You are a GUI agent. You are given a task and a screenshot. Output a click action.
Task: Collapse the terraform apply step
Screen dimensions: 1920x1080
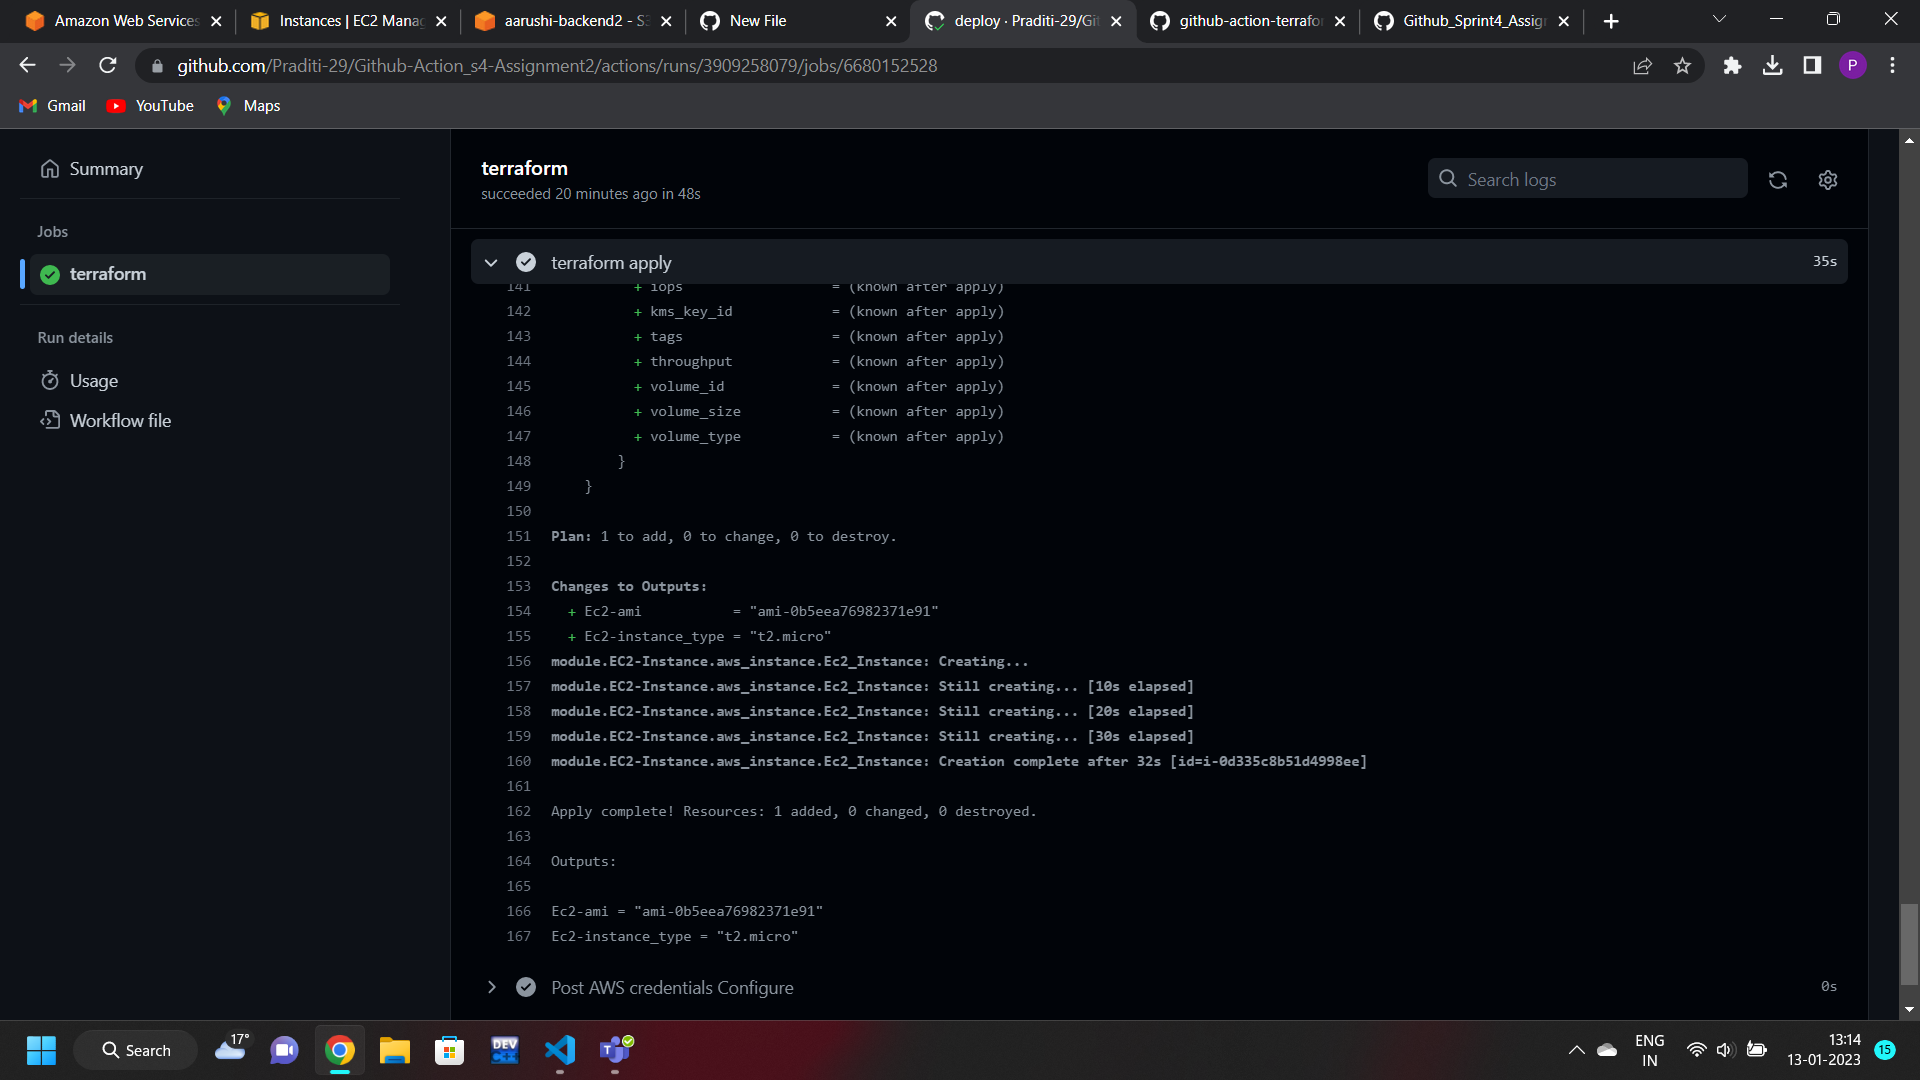(491, 262)
